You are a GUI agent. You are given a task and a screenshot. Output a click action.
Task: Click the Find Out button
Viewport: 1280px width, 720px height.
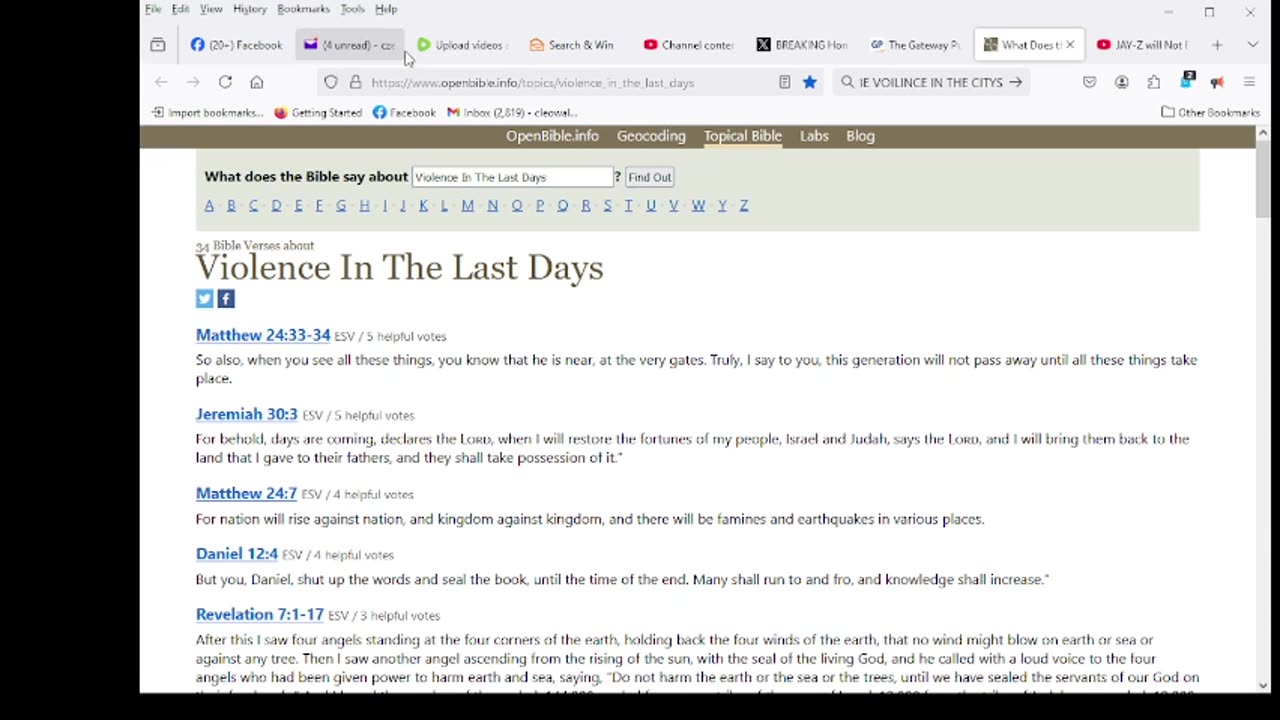650,177
